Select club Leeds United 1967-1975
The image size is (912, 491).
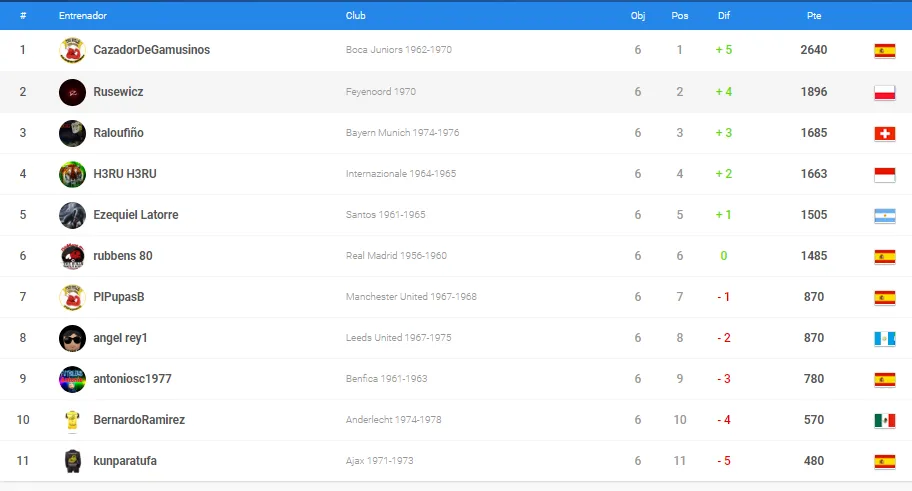coord(398,337)
